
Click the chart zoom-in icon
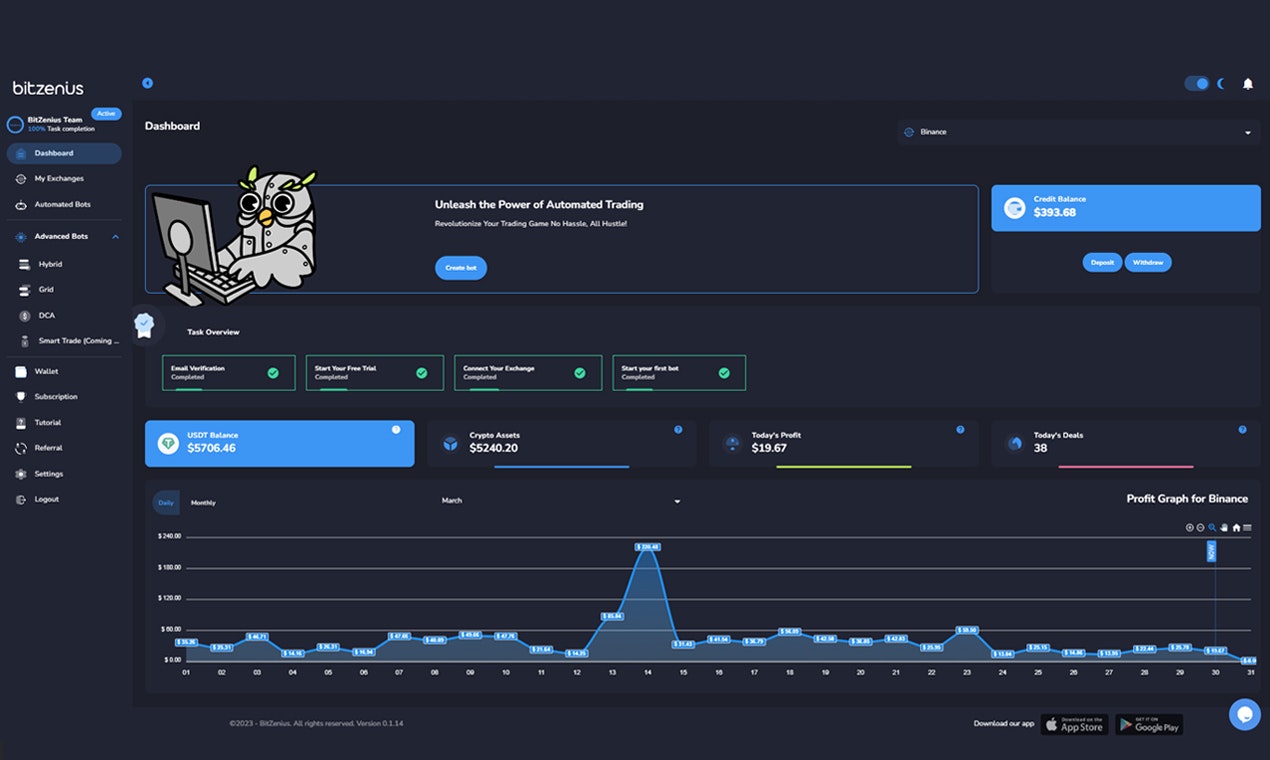[1190, 527]
